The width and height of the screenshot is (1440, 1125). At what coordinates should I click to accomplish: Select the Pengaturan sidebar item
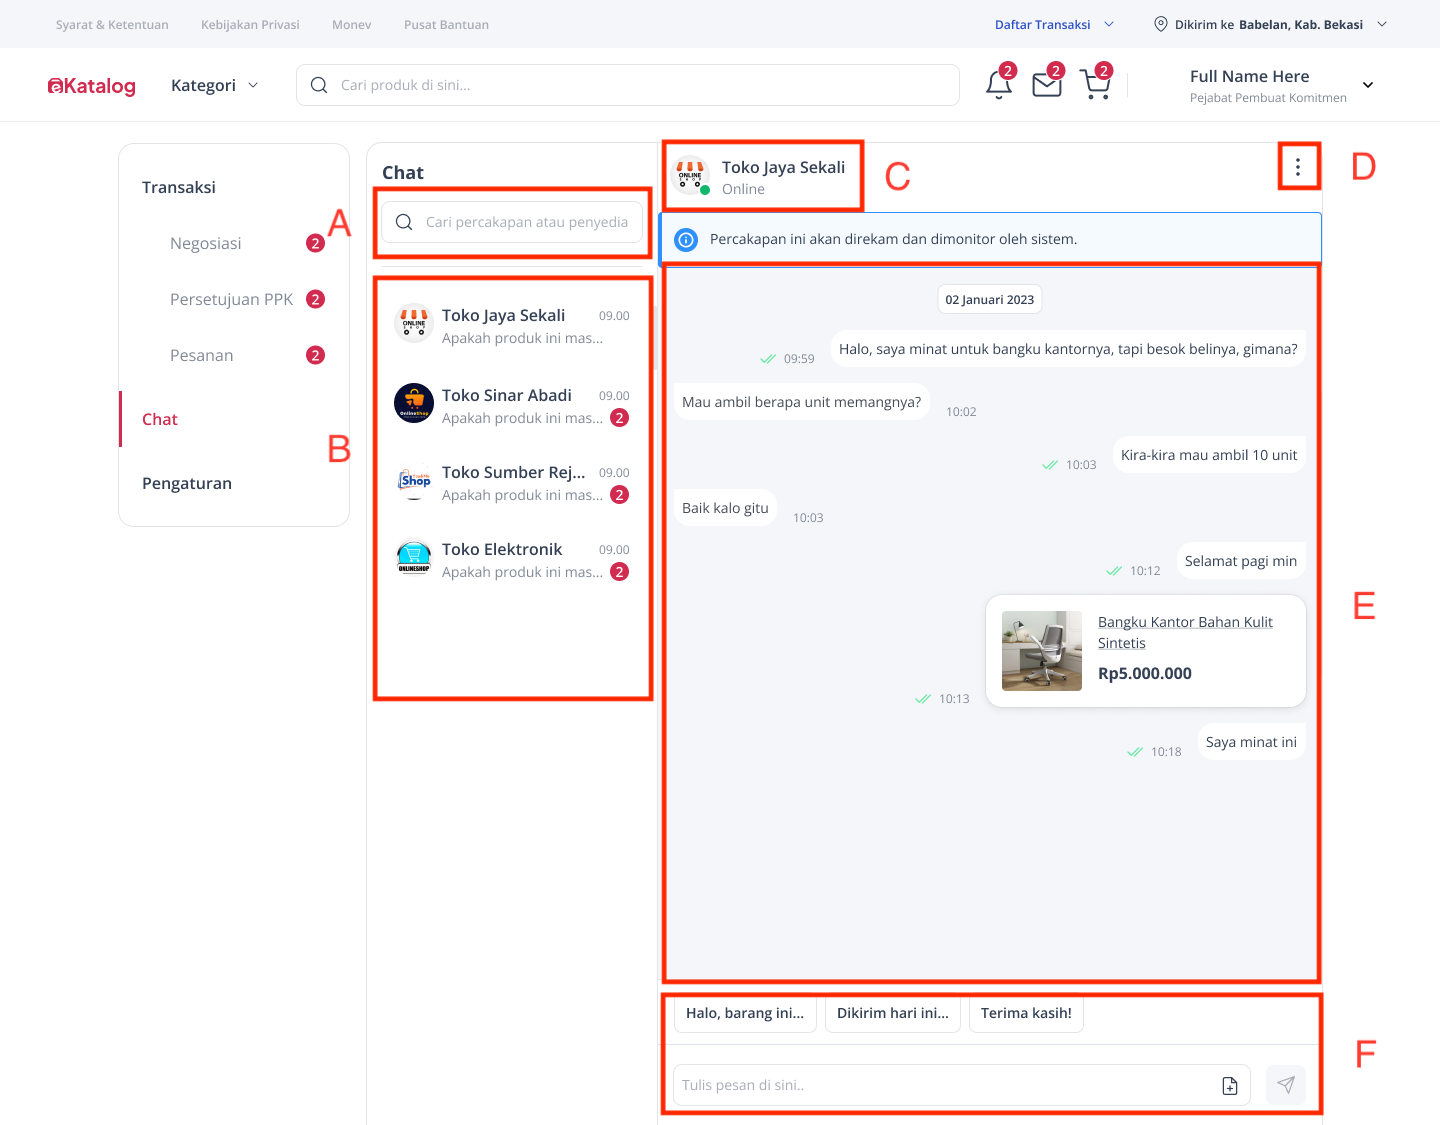[186, 483]
